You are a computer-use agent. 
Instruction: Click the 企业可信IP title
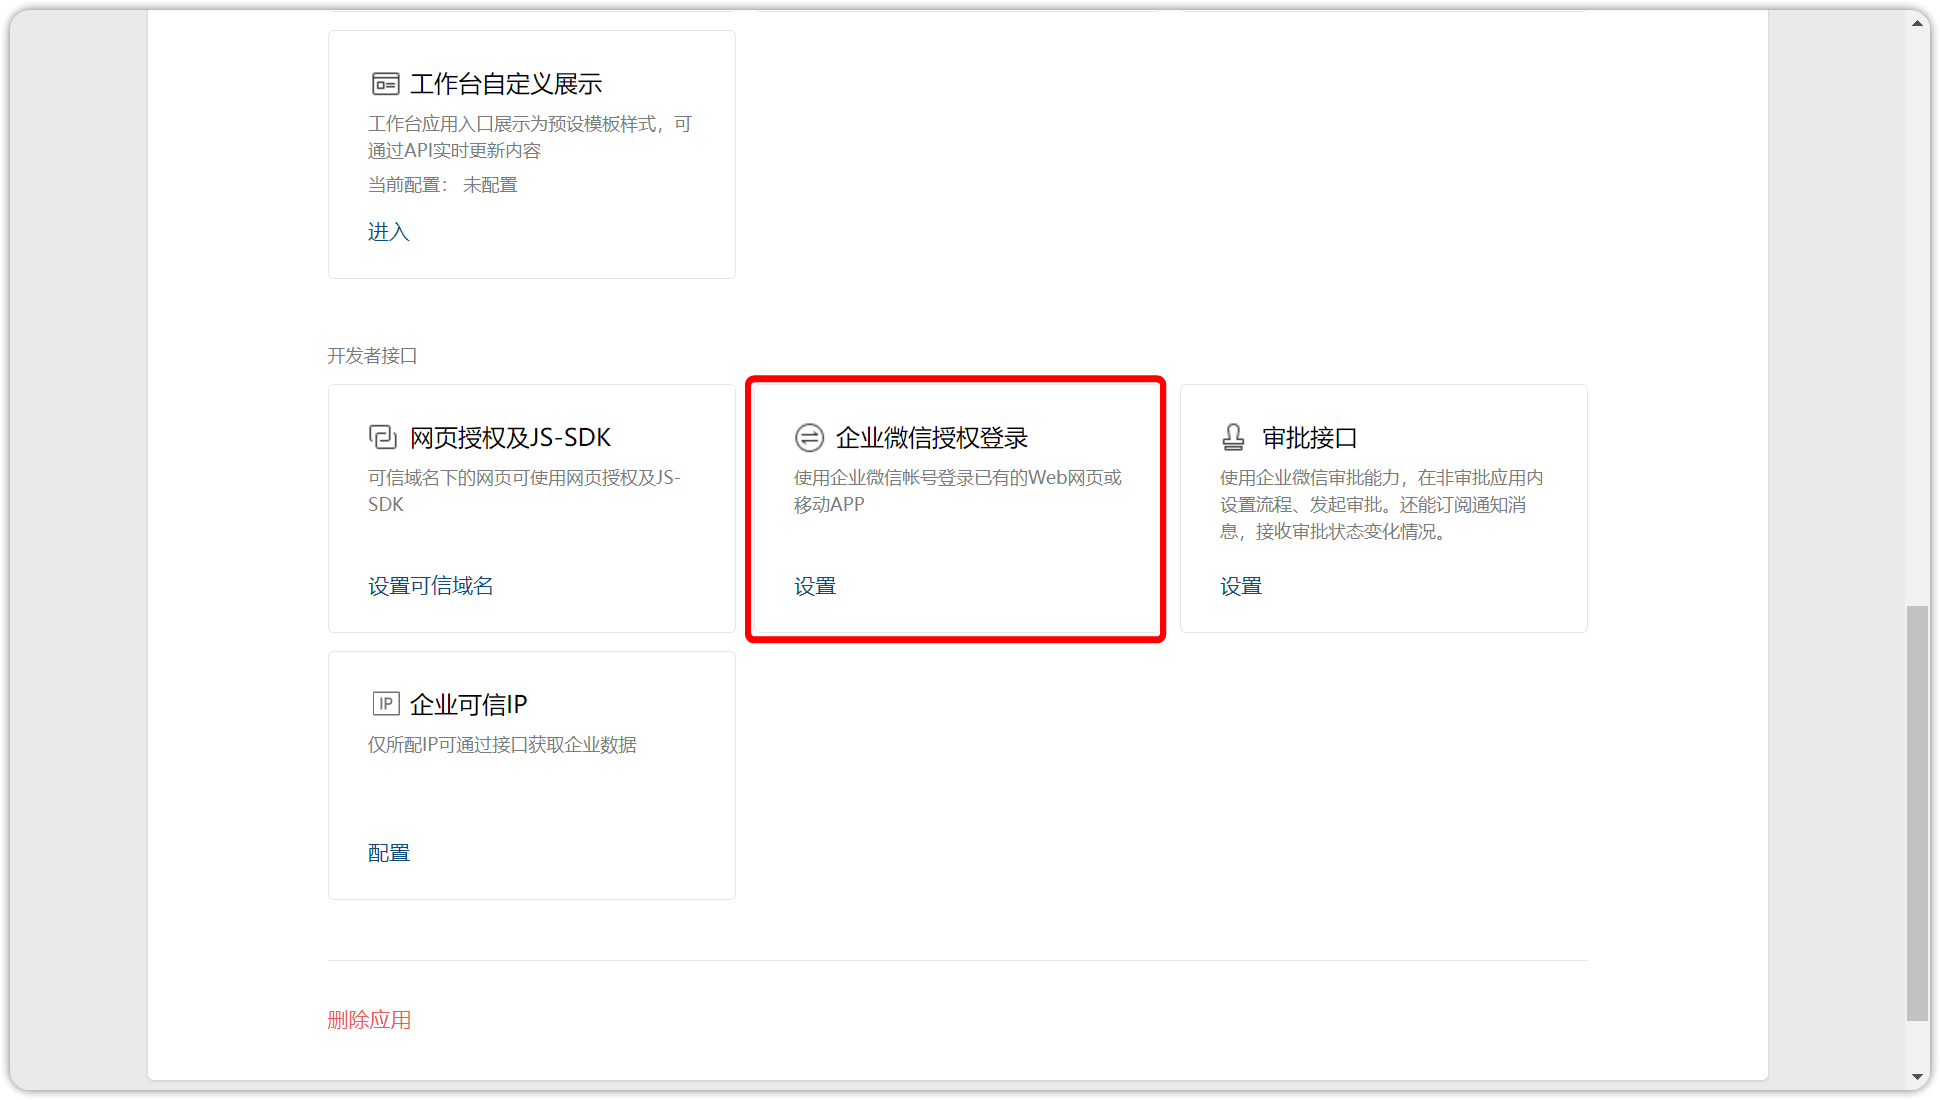coord(468,705)
